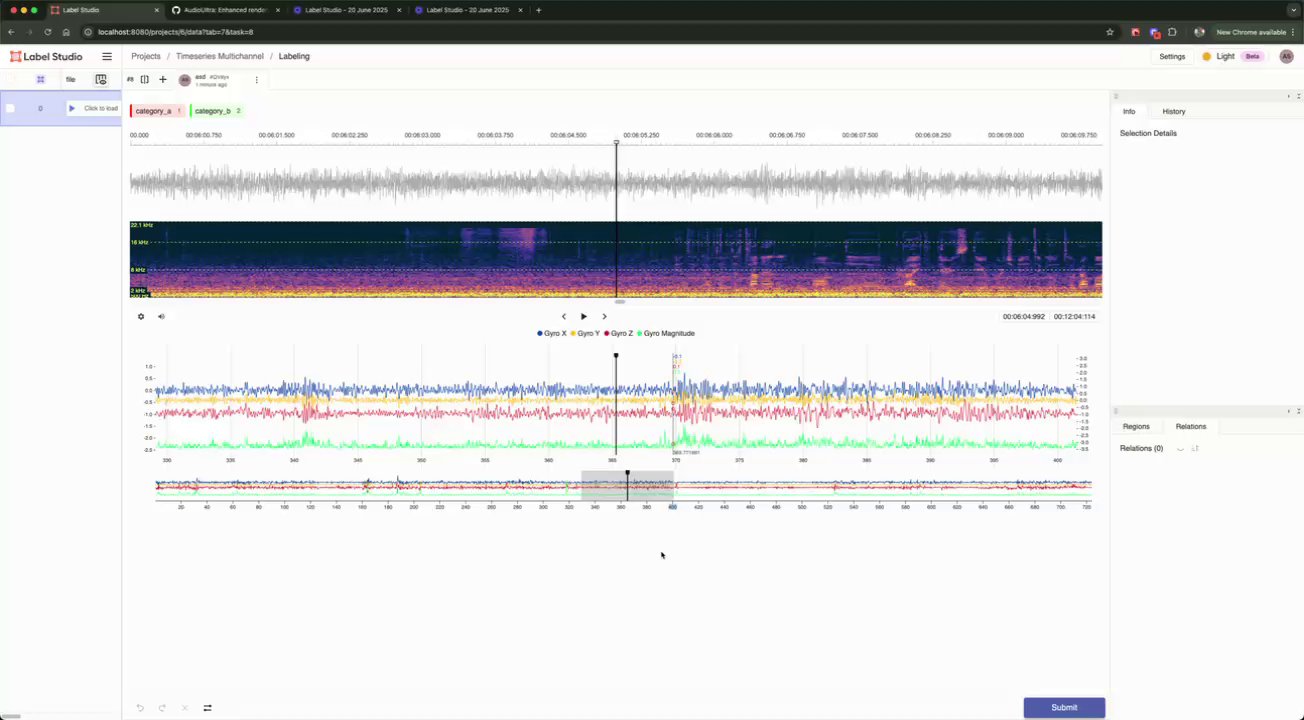Click the browser address bar
The image size is (1304, 720).
pyautogui.click(x=600, y=32)
